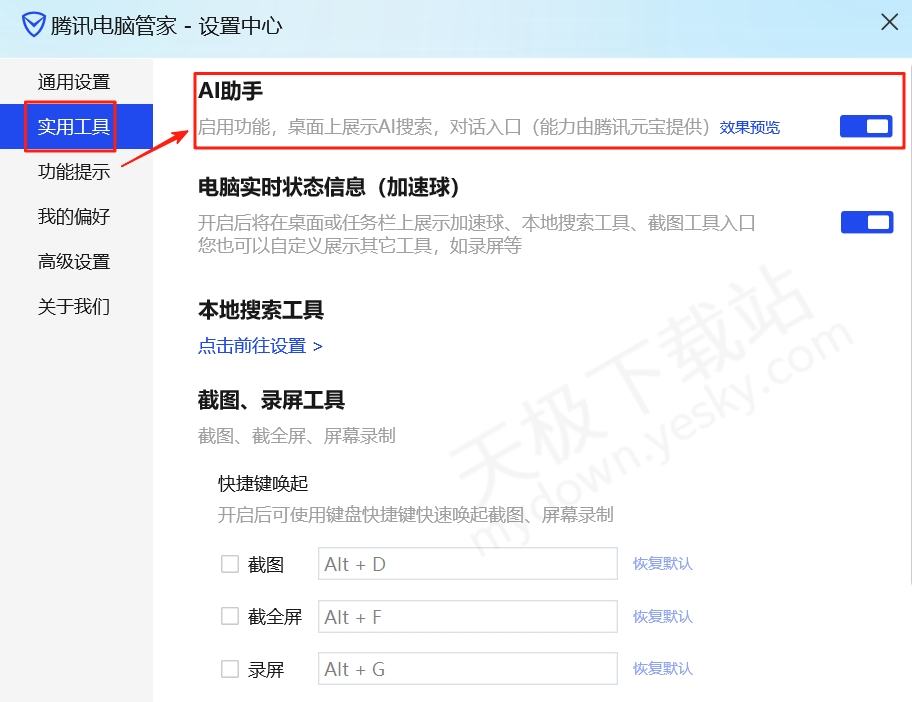Click the Alt + D shortcut field
This screenshot has height=702, width=912.
point(467,564)
